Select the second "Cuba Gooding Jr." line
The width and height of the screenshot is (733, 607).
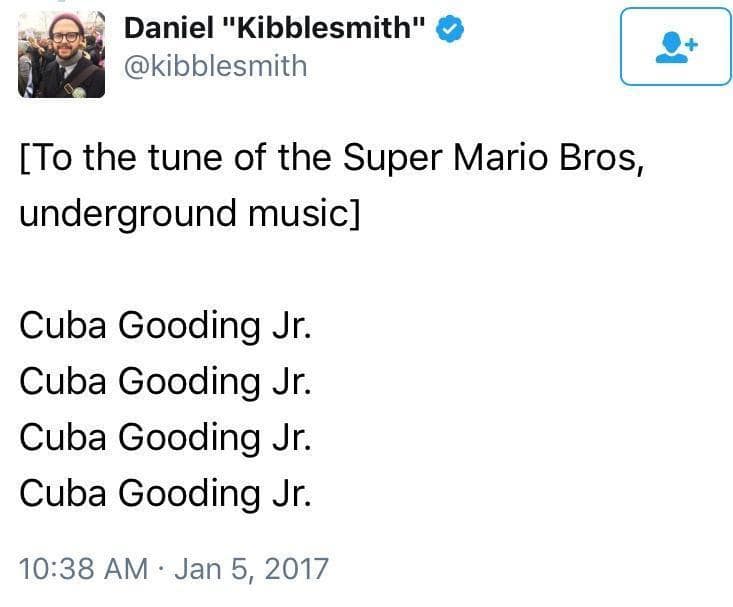(x=165, y=381)
